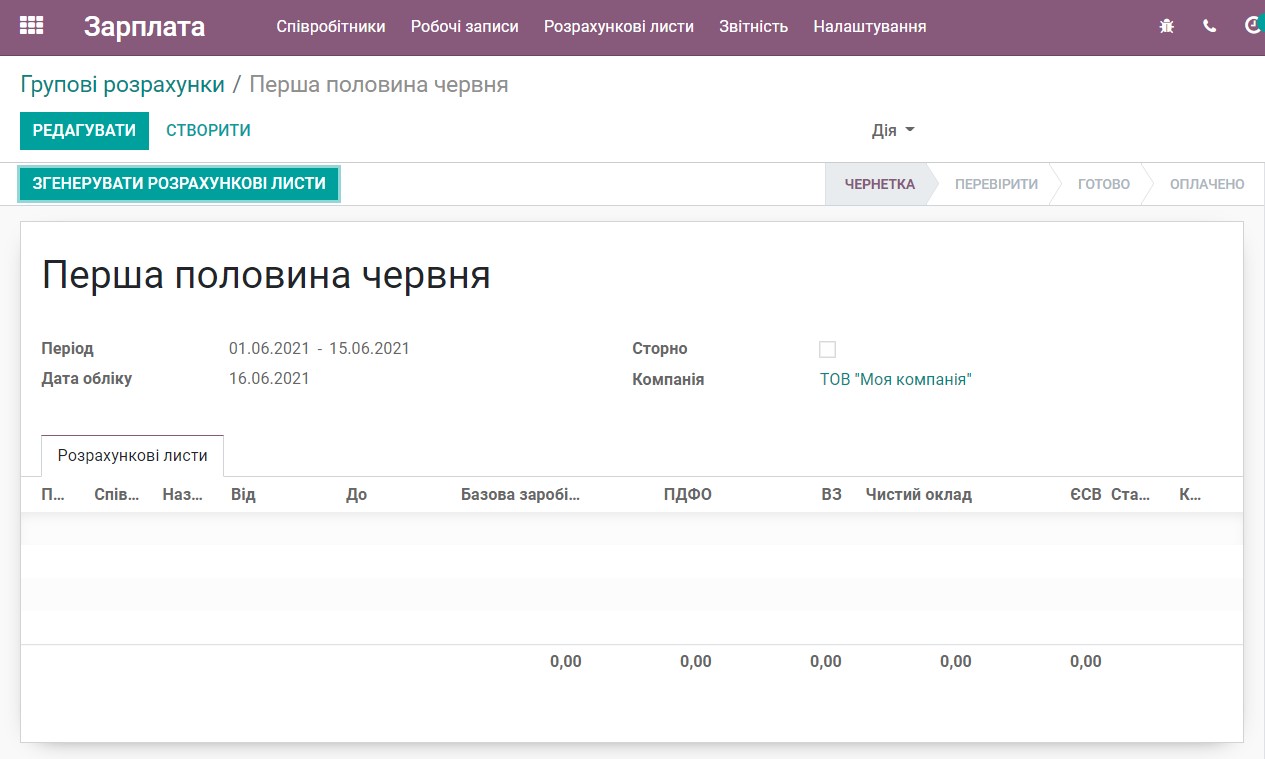Sort by the ПДФО column header
The image size is (1265, 759).
[x=688, y=494]
